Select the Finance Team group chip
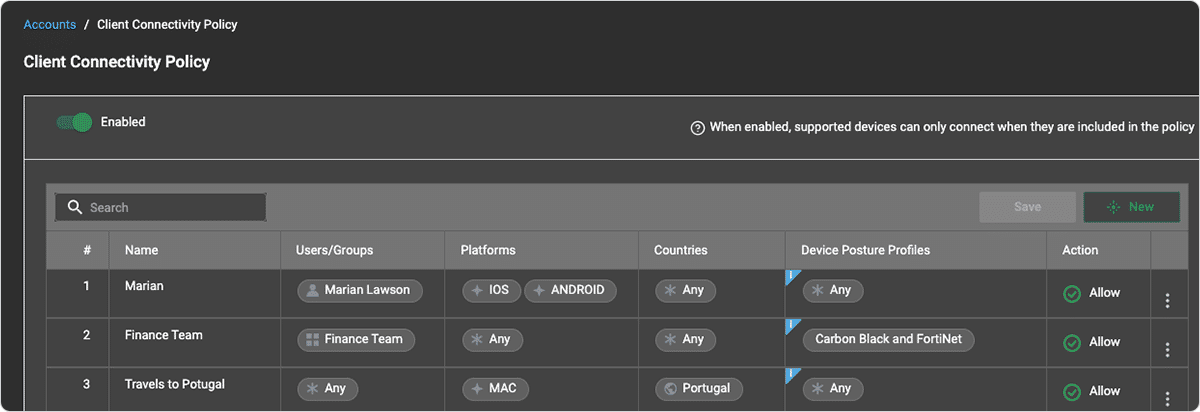The image size is (1200, 412). [356, 339]
